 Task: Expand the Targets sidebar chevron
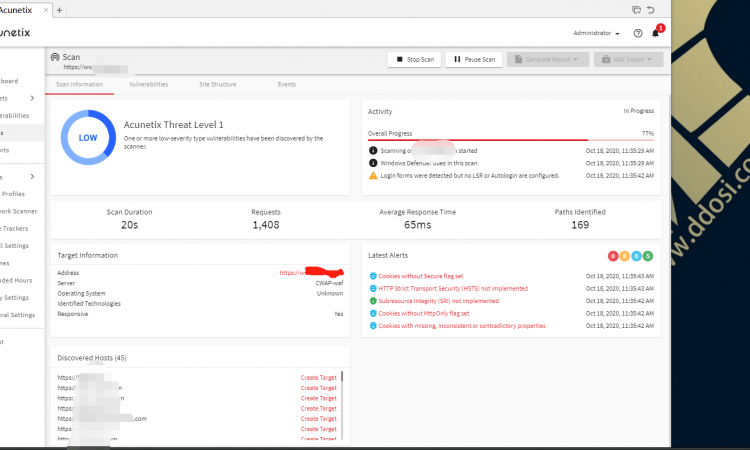[x=32, y=98]
